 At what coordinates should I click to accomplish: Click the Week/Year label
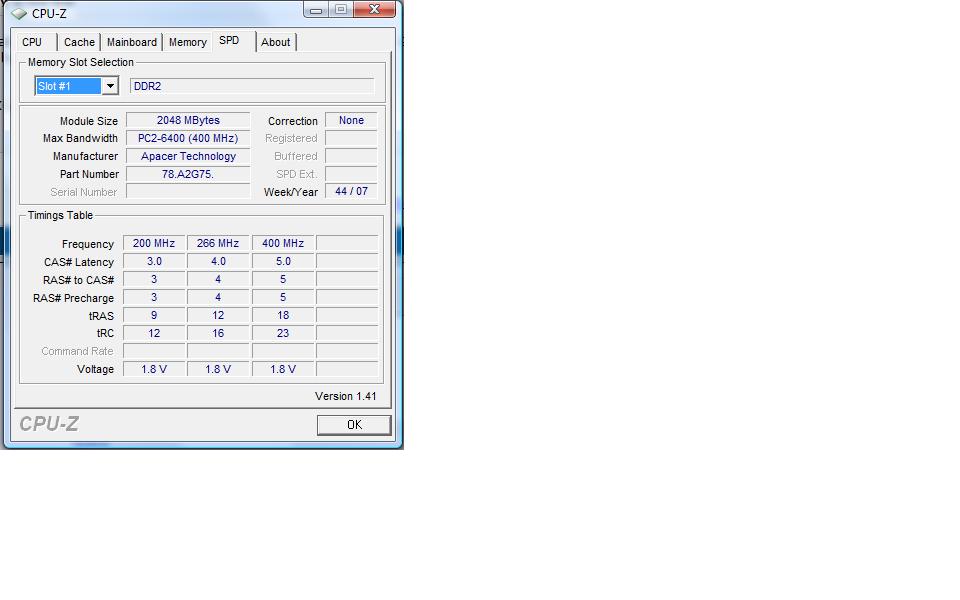[x=291, y=192]
